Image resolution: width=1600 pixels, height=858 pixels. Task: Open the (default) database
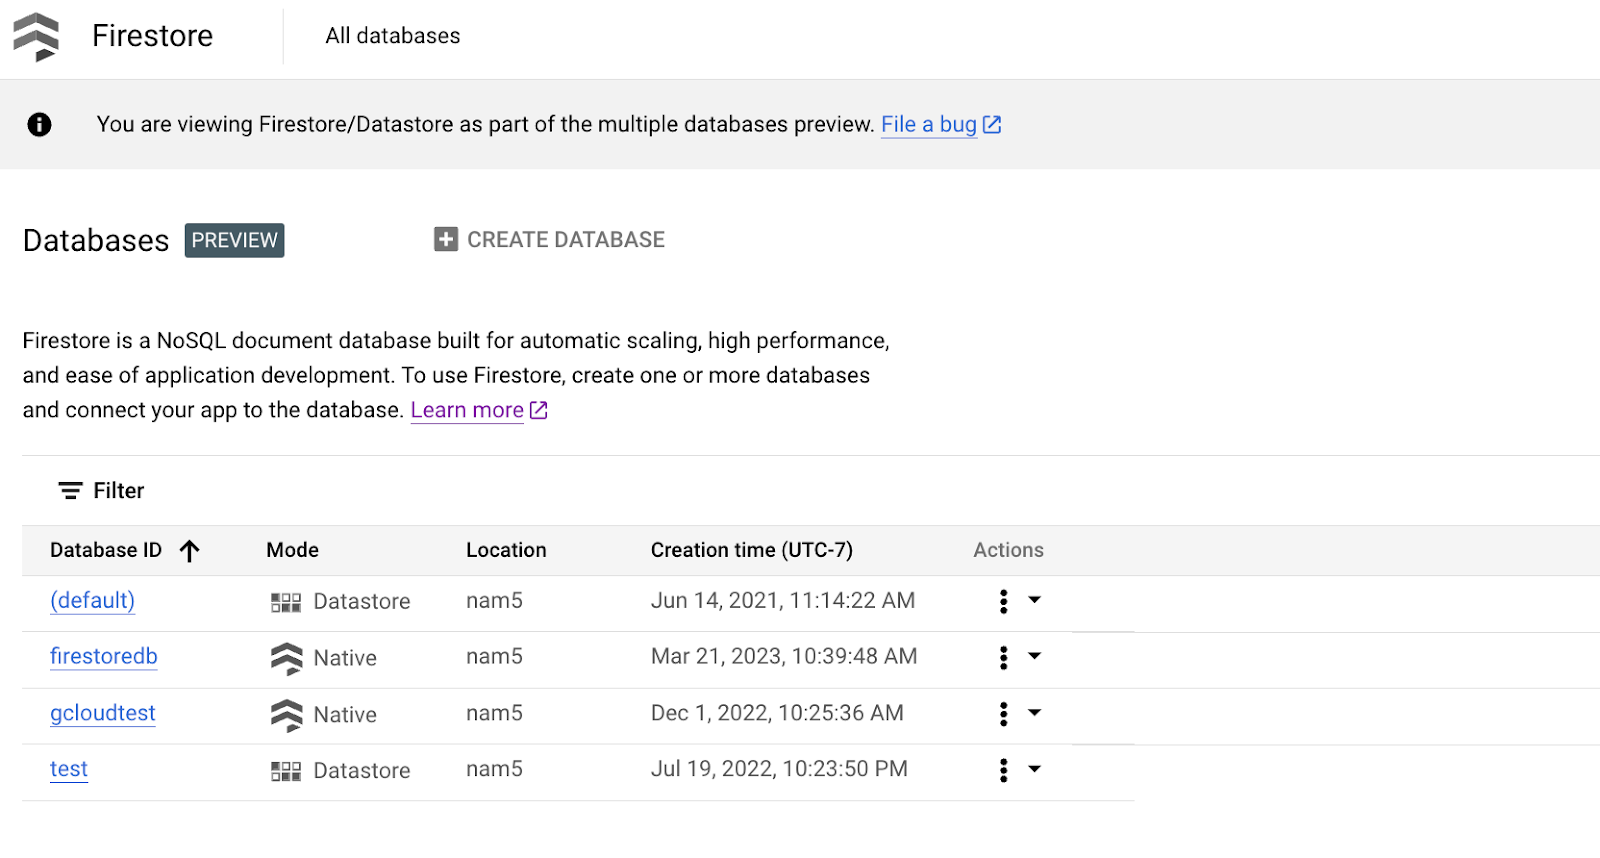coord(92,600)
